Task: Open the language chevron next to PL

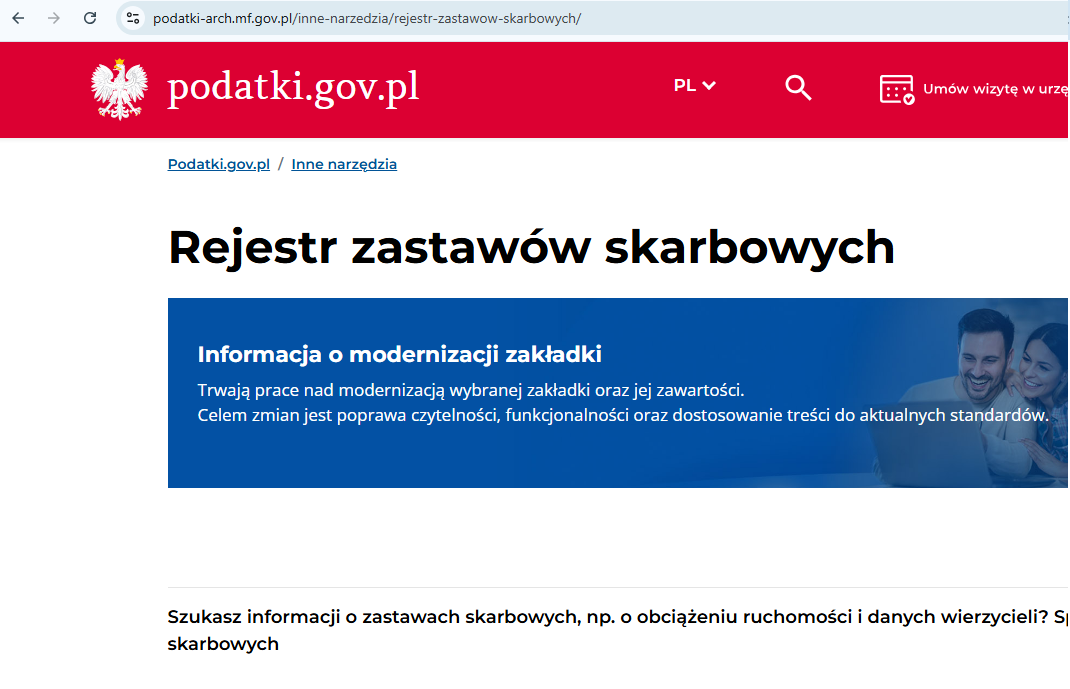Action: pyautogui.click(x=710, y=86)
